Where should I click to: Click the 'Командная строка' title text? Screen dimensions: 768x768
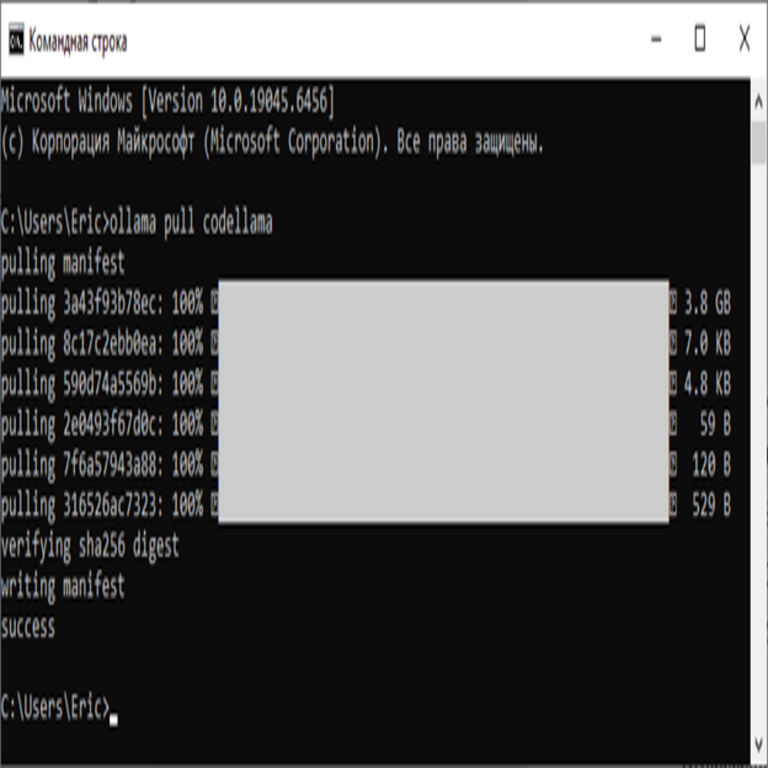point(78,42)
